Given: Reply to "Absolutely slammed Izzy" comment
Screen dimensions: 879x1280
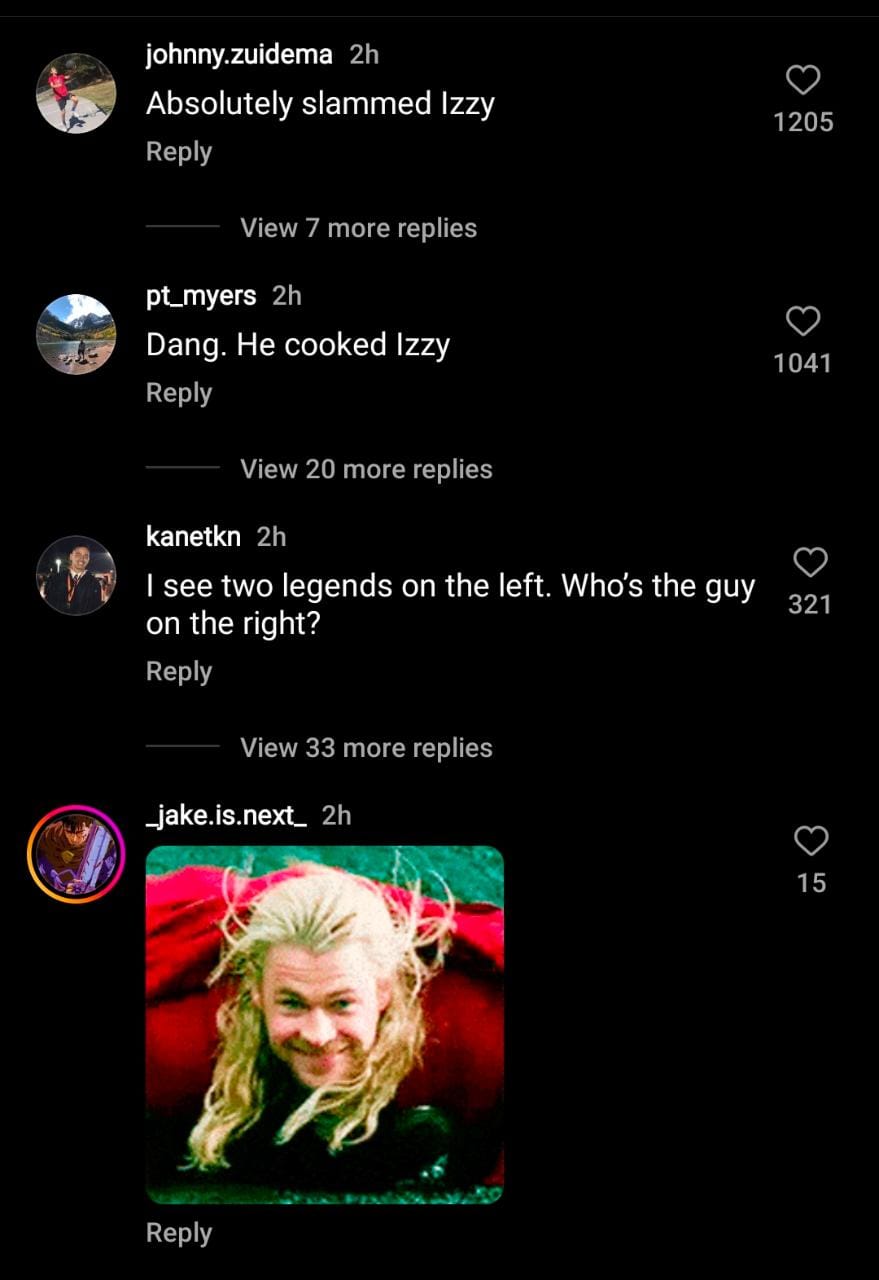Looking at the screenshot, I should coord(179,152).
